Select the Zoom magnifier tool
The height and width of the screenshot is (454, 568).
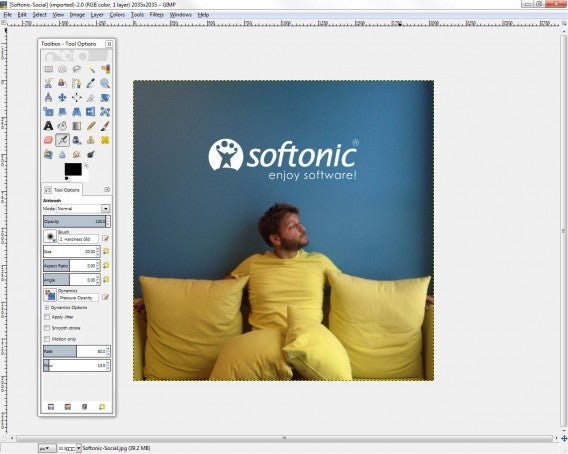click(x=105, y=83)
